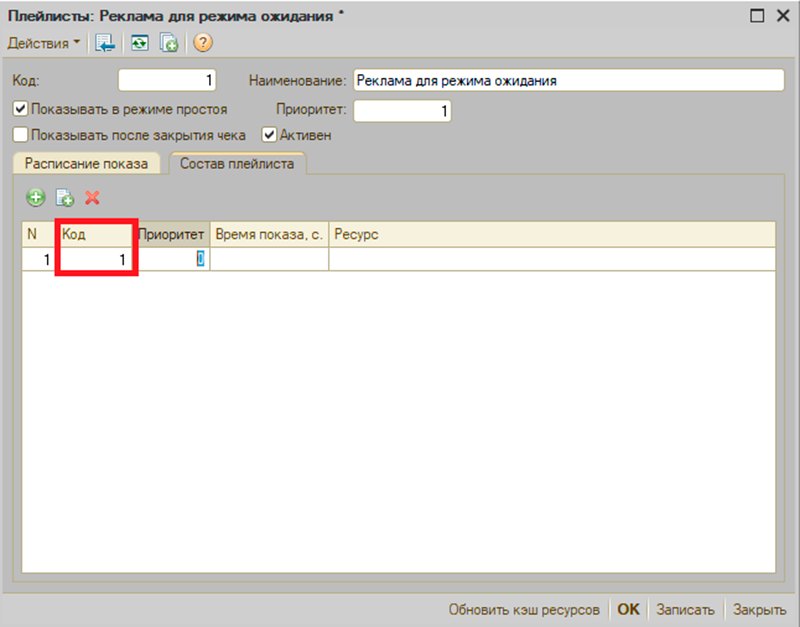Click the 'Обновить кэш ресурсов' button
Viewport: 800px width, 627px height.
point(524,610)
